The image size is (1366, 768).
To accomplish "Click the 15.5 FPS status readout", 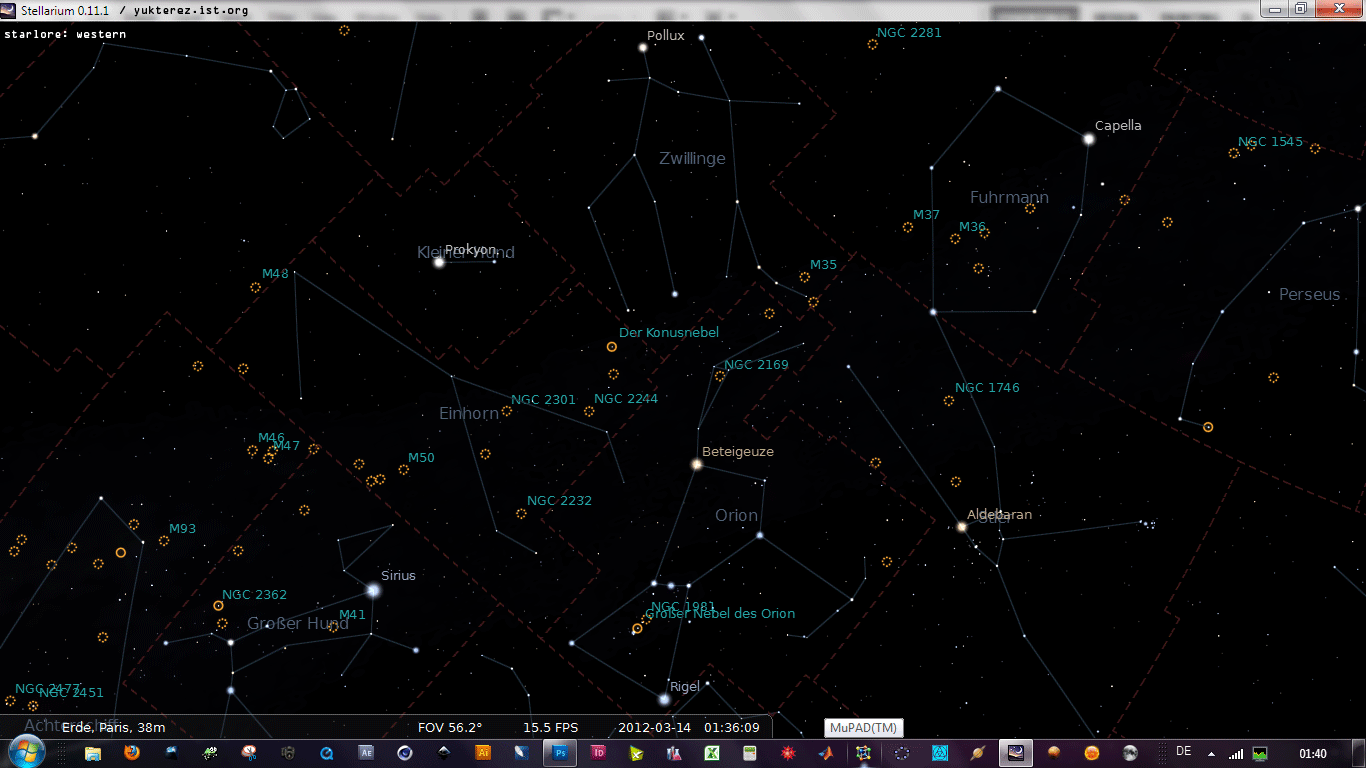I will pyautogui.click(x=550, y=728).
